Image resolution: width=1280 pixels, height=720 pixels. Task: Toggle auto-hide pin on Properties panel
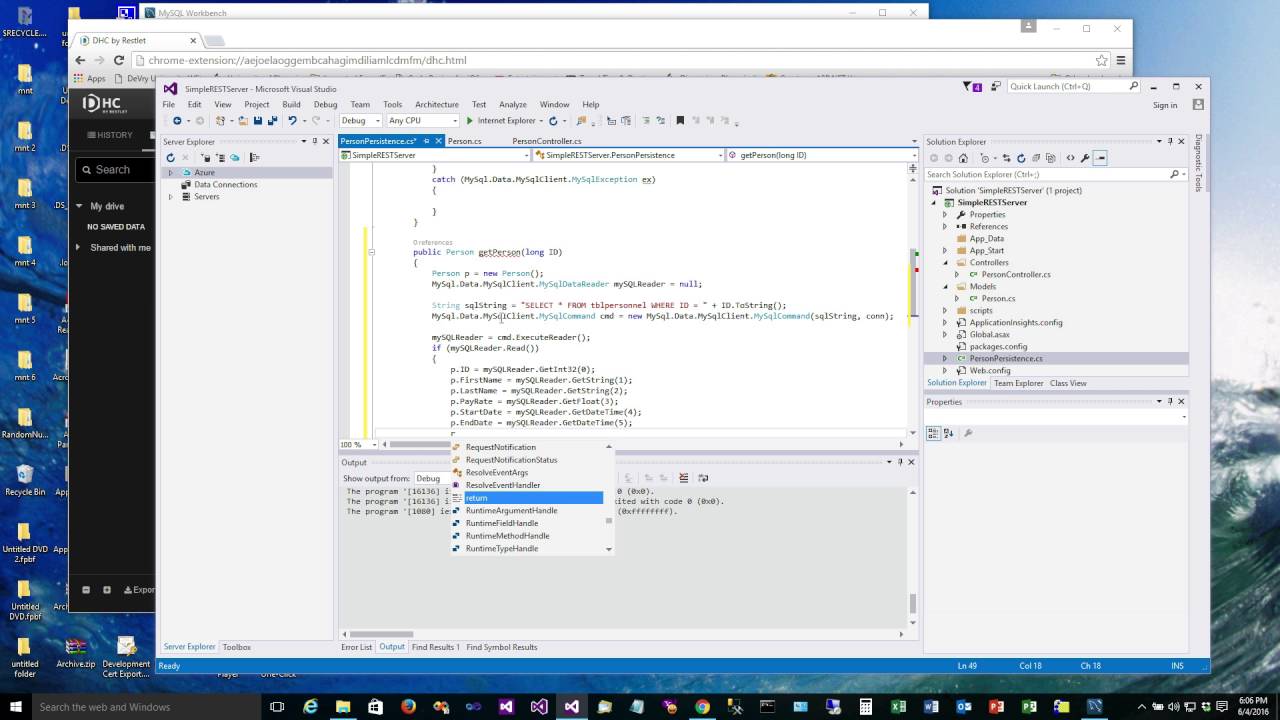[1170, 401]
